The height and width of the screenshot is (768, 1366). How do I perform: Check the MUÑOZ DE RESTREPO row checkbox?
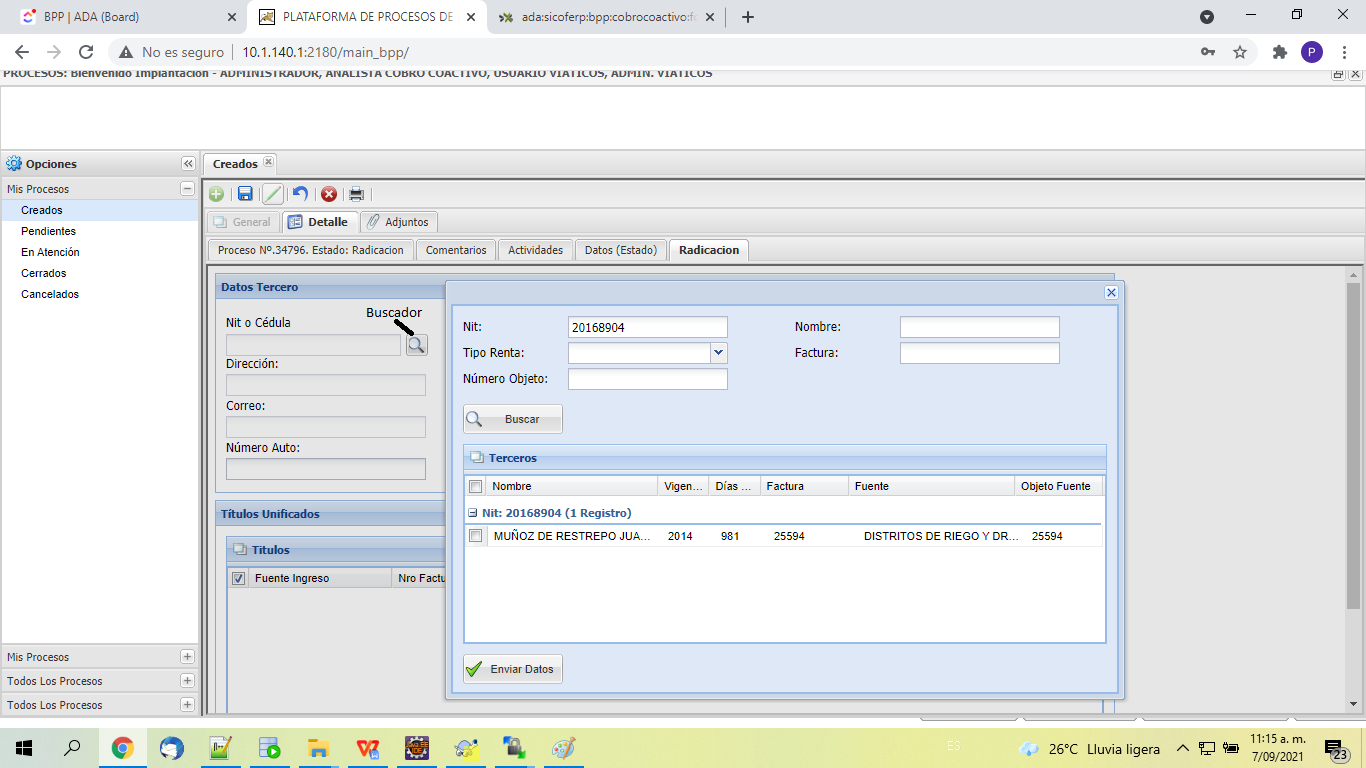476,536
